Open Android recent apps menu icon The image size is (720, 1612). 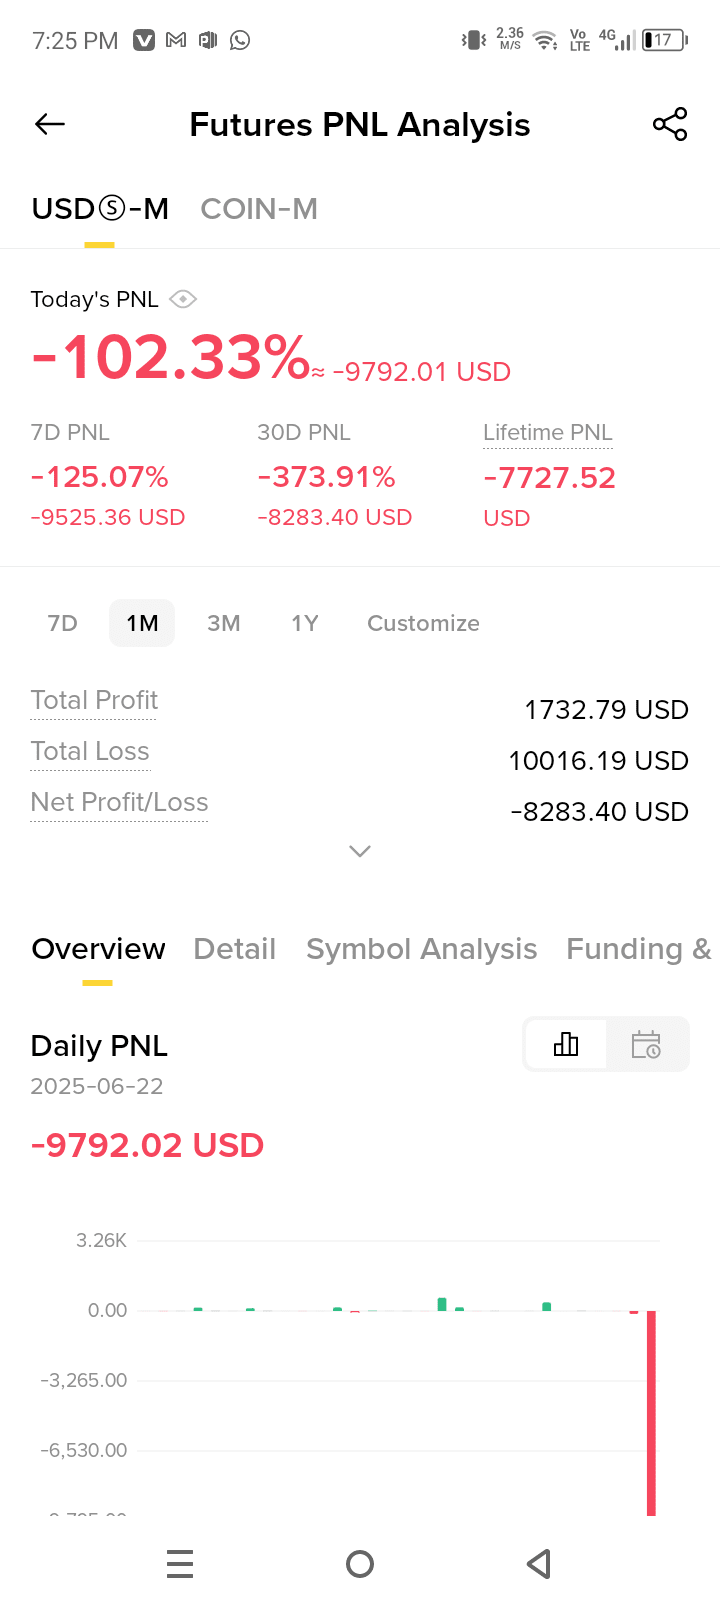(x=180, y=1564)
